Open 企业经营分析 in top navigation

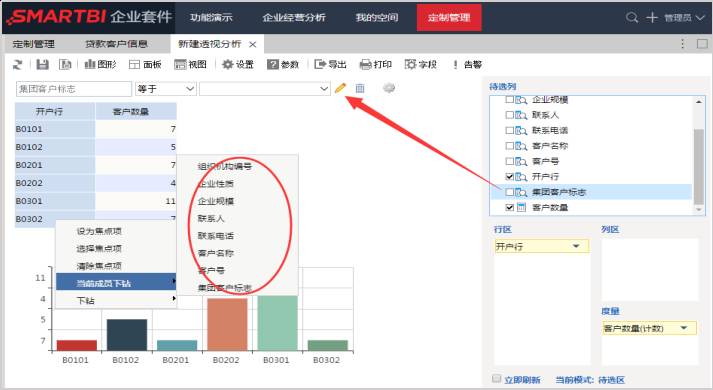[x=294, y=18]
